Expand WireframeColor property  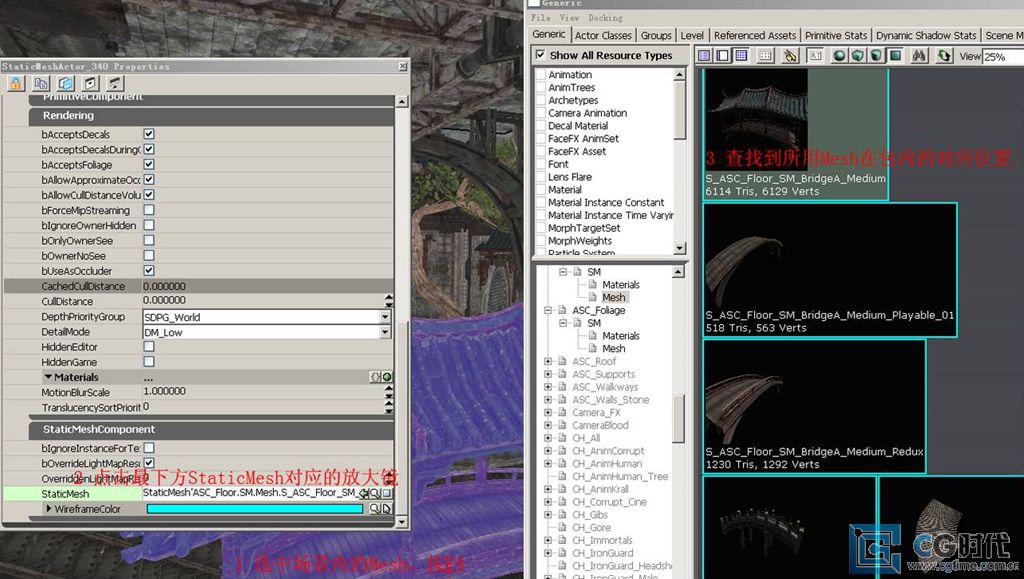(x=48, y=509)
